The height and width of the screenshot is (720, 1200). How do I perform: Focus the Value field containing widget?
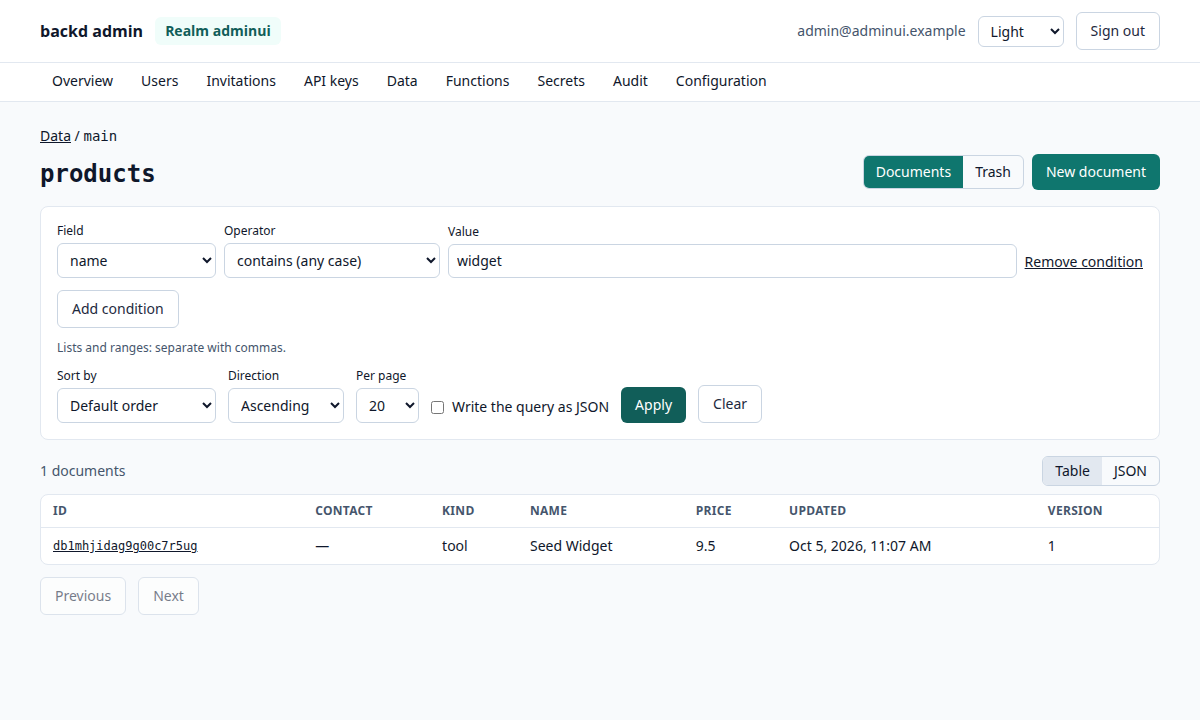coord(732,261)
